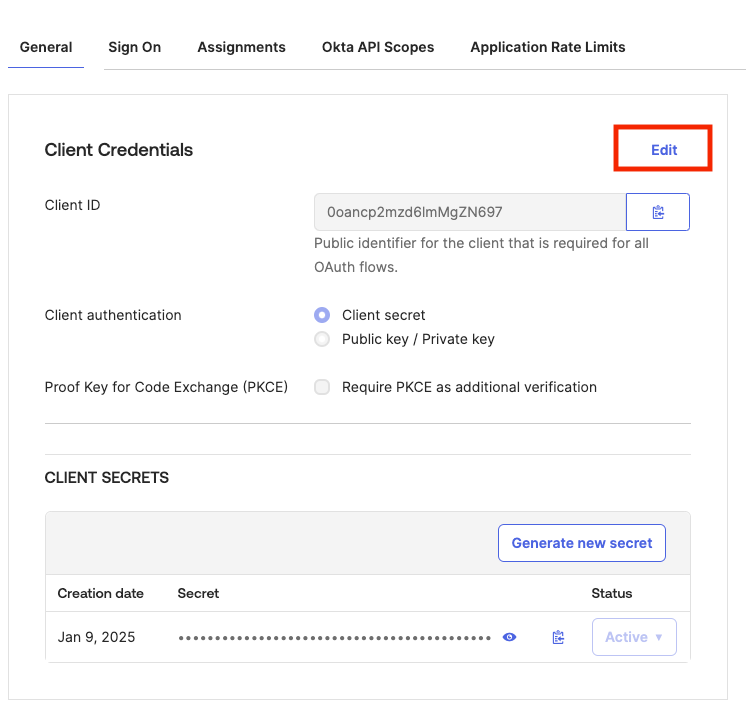
Task: View the Application Rate Limits tab
Action: [x=548, y=47]
